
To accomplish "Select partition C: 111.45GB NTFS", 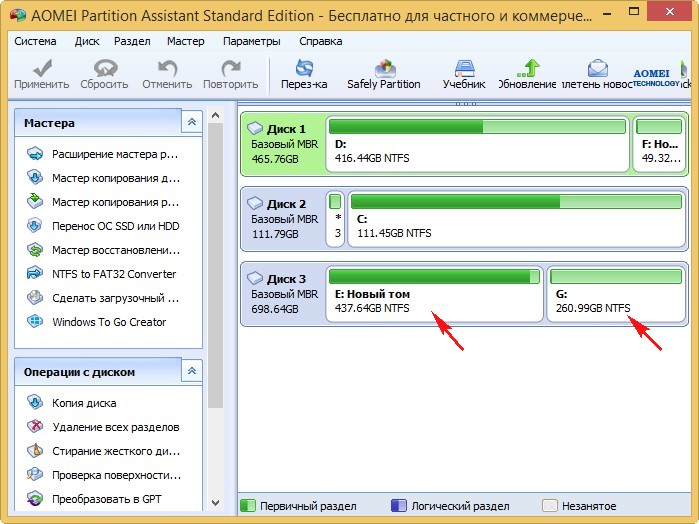I will 516,219.
